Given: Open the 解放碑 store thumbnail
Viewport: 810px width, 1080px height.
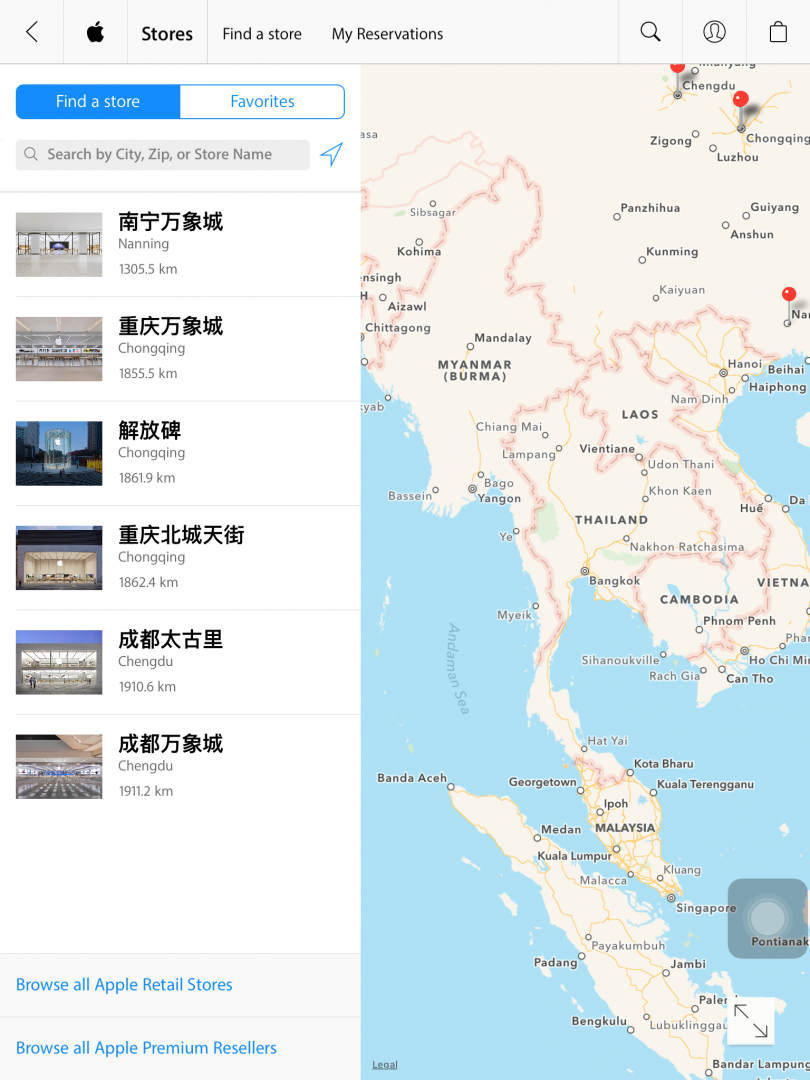Looking at the screenshot, I should pyautogui.click(x=59, y=453).
